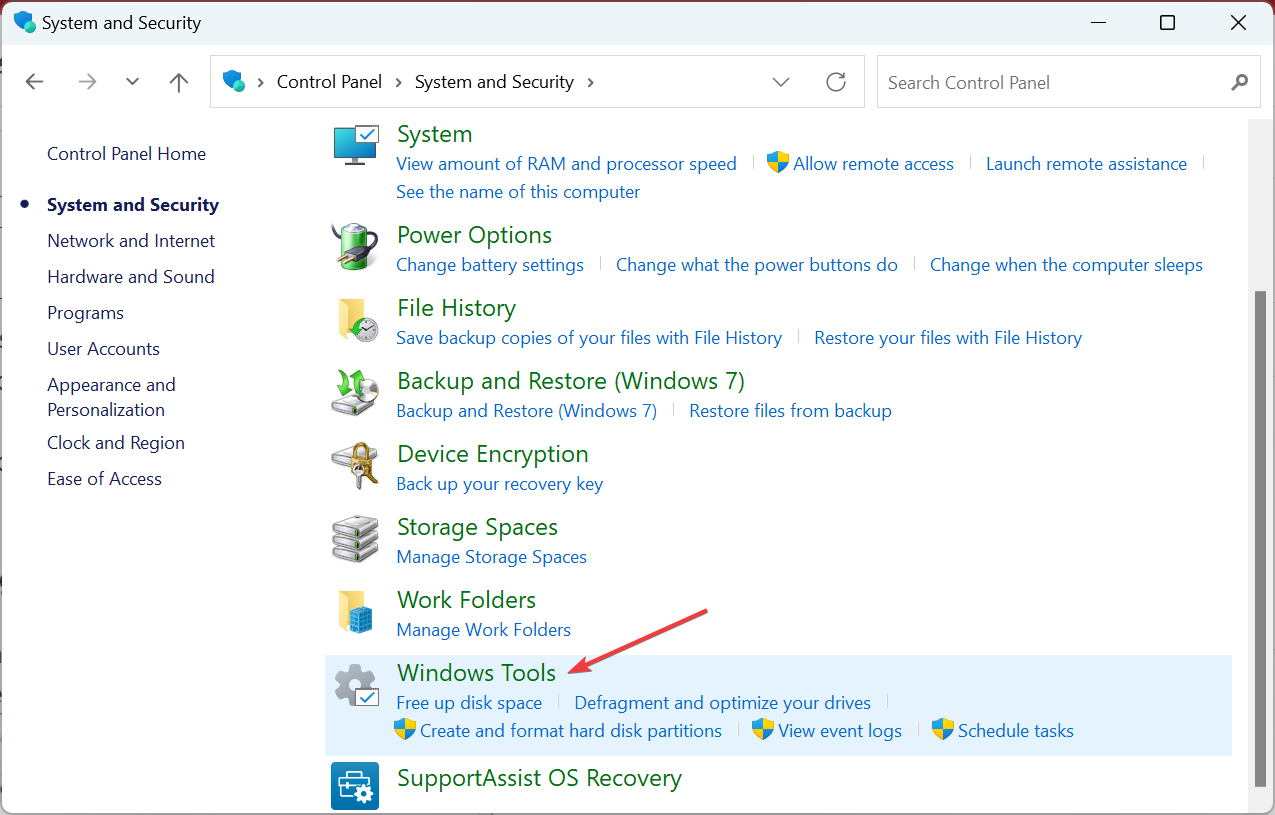Open Clock and Region category
The image size is (1275, 815).
pyautogui.click(x=116, y=443)
